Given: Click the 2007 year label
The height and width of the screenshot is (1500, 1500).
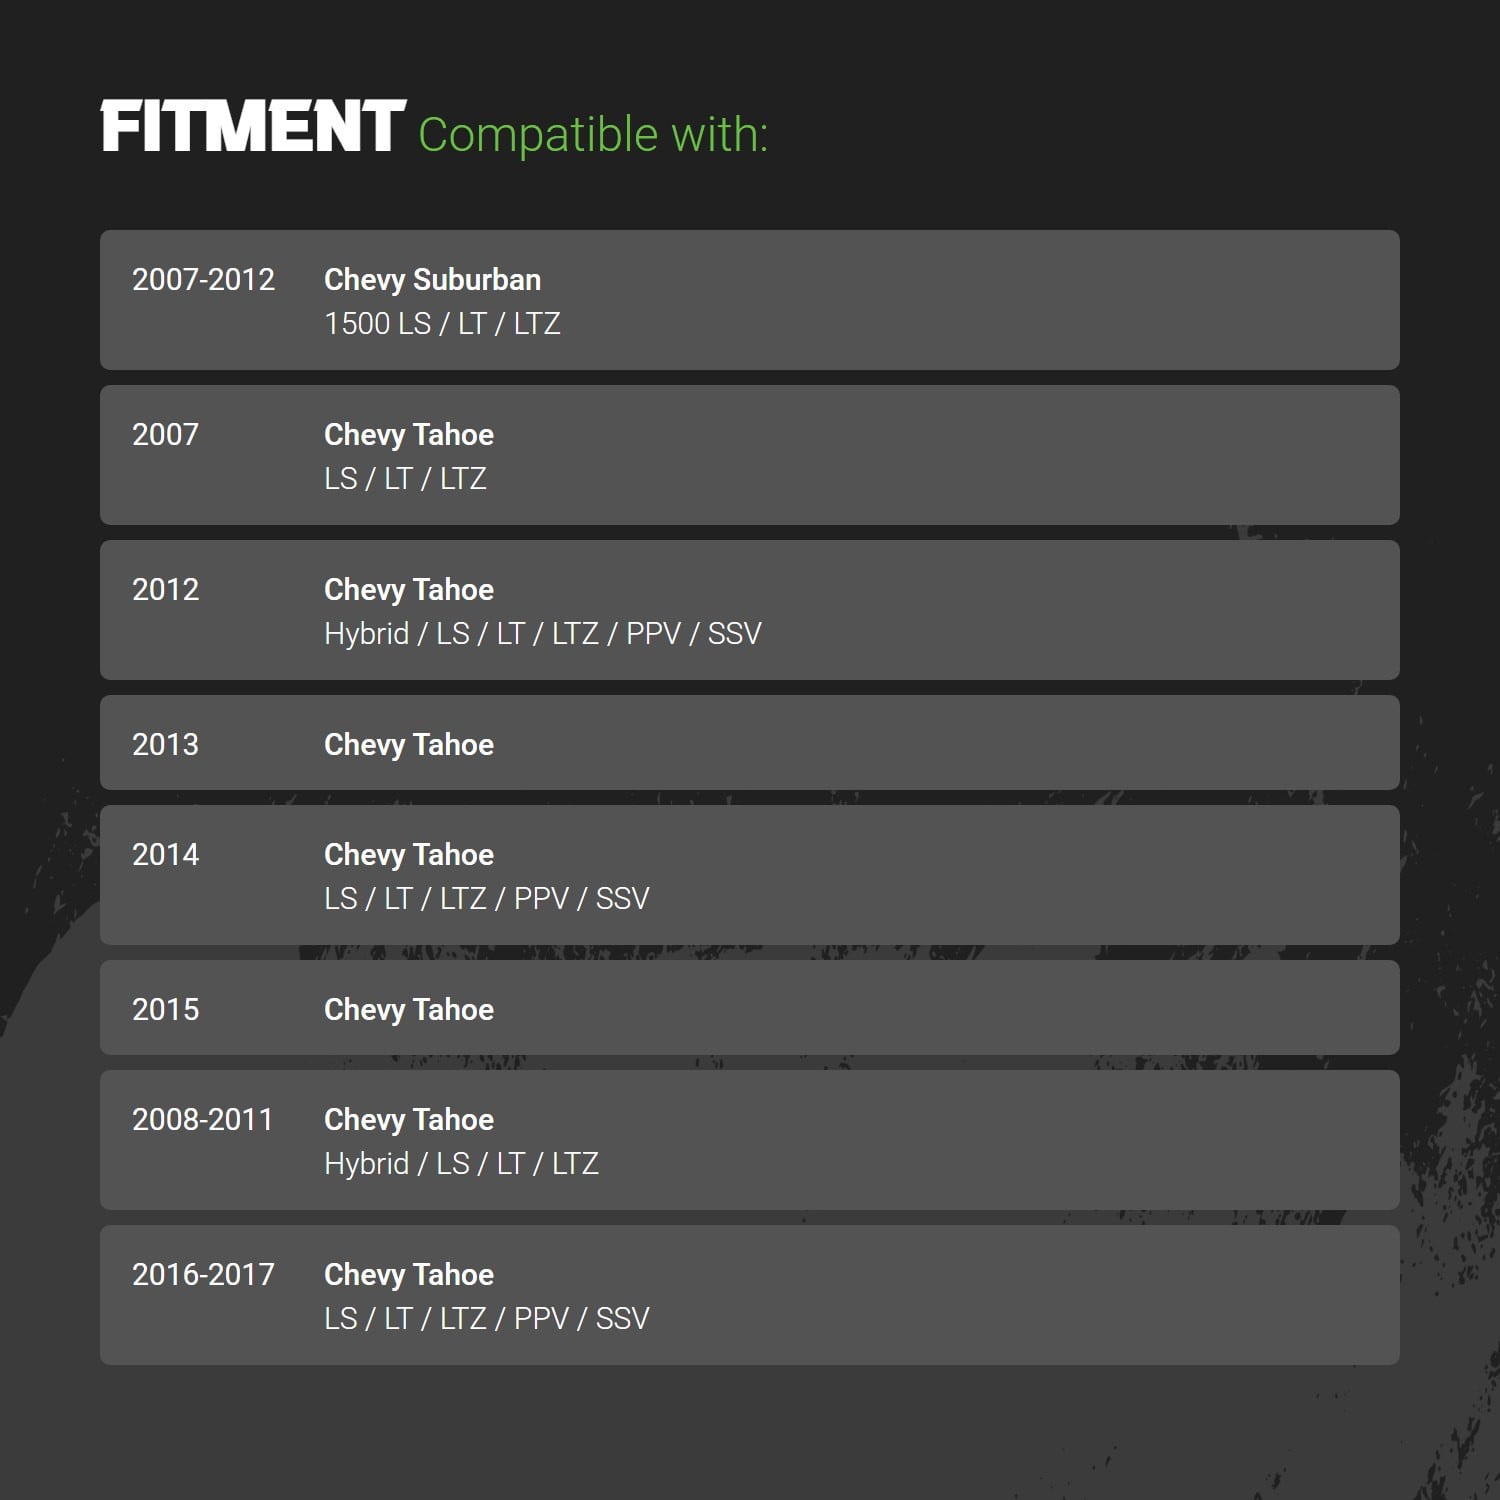Looking at the screenshot, I should 166,435.
